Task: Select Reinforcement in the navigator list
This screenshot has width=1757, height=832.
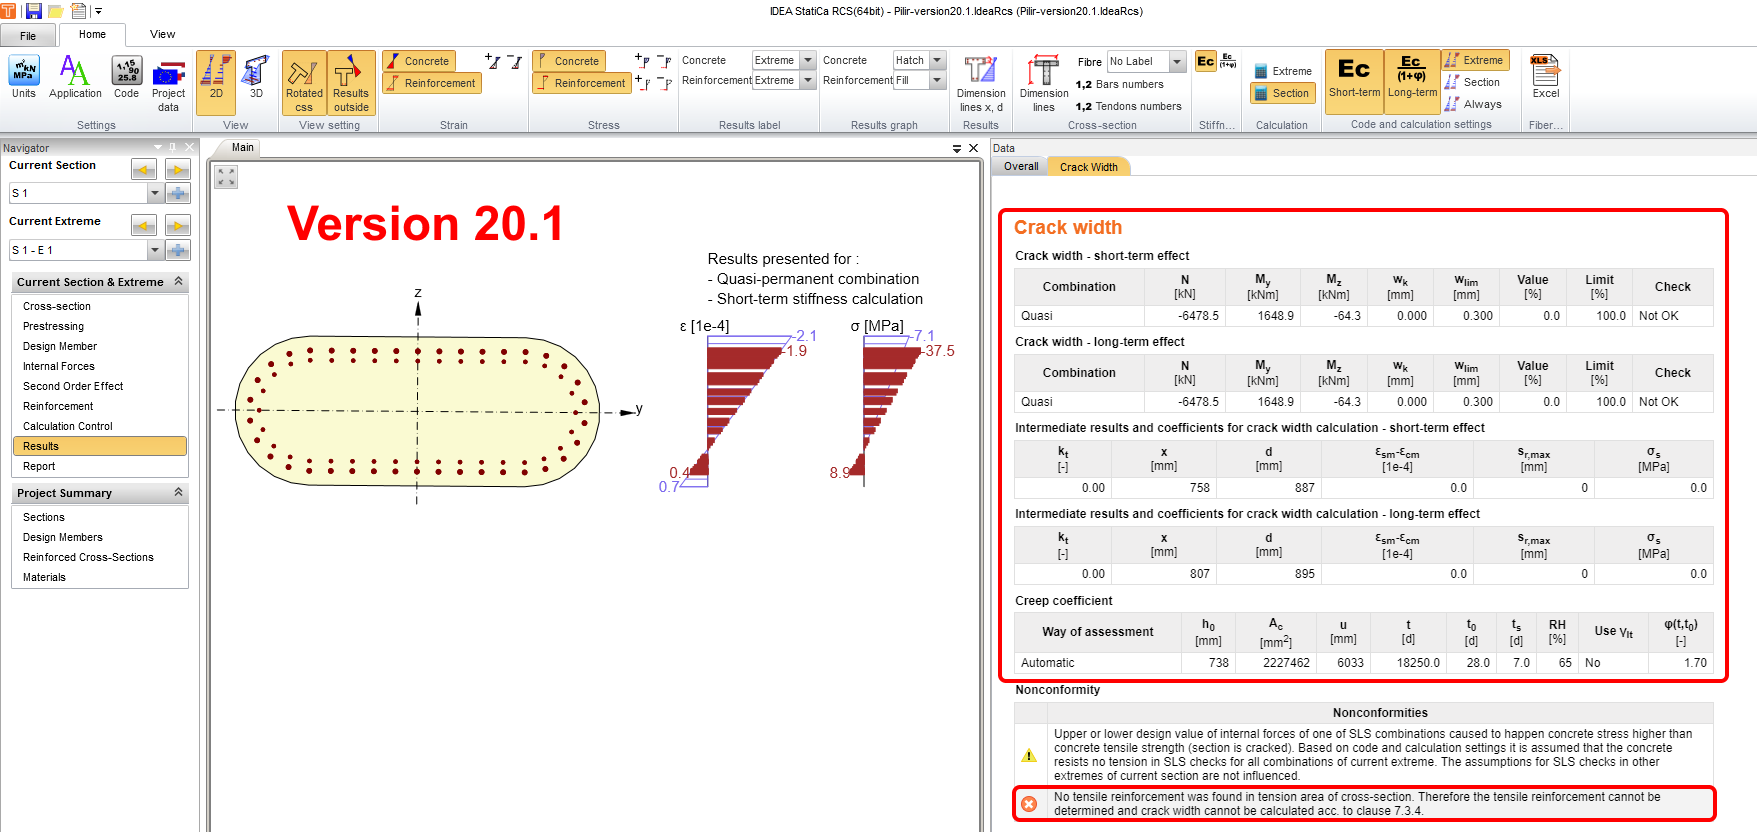Action: coord(58,406)
